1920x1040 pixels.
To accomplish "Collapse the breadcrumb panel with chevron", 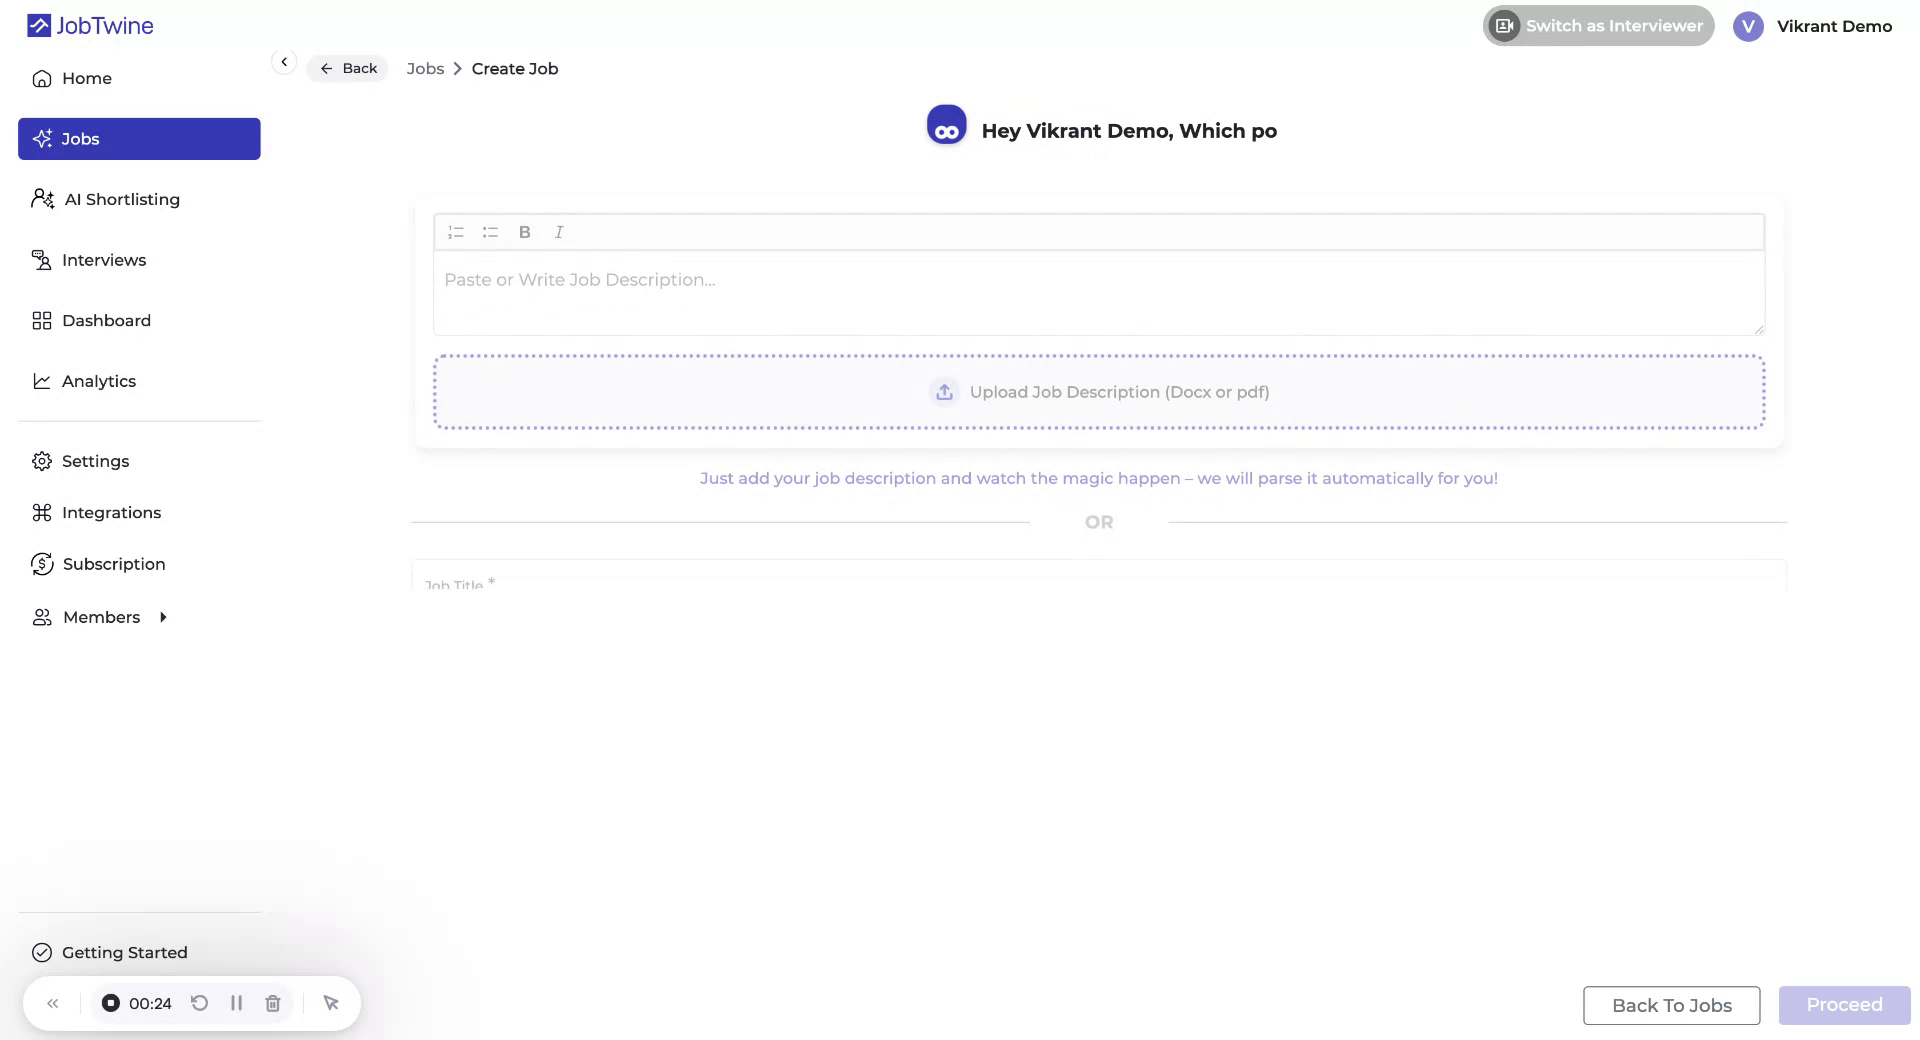I will (284, 61).
